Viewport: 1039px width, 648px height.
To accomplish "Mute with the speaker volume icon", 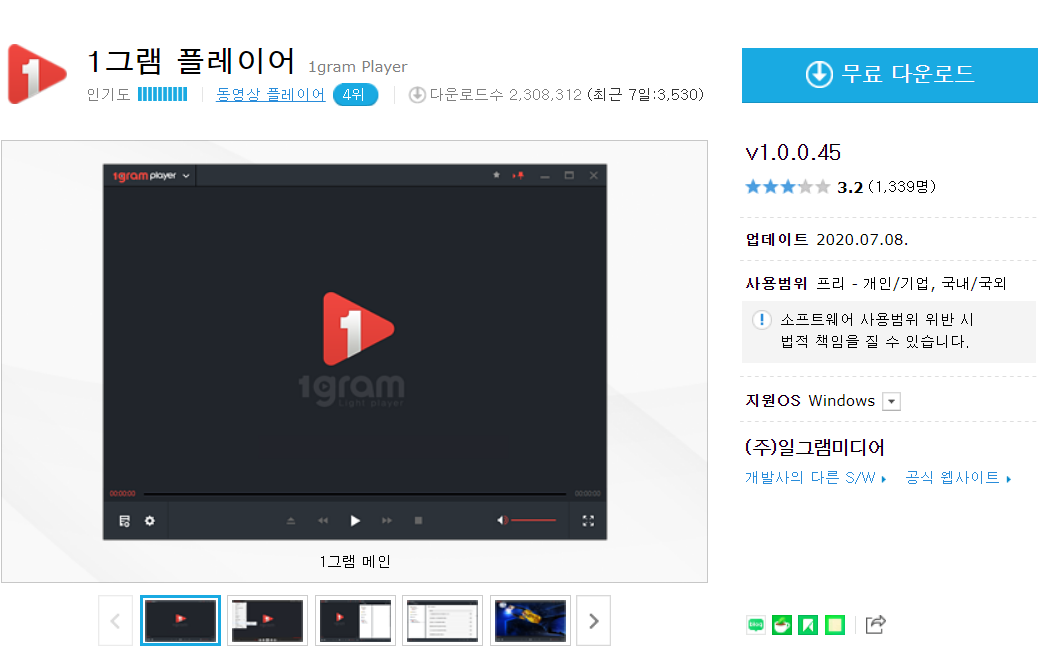I will pos(502,520).
